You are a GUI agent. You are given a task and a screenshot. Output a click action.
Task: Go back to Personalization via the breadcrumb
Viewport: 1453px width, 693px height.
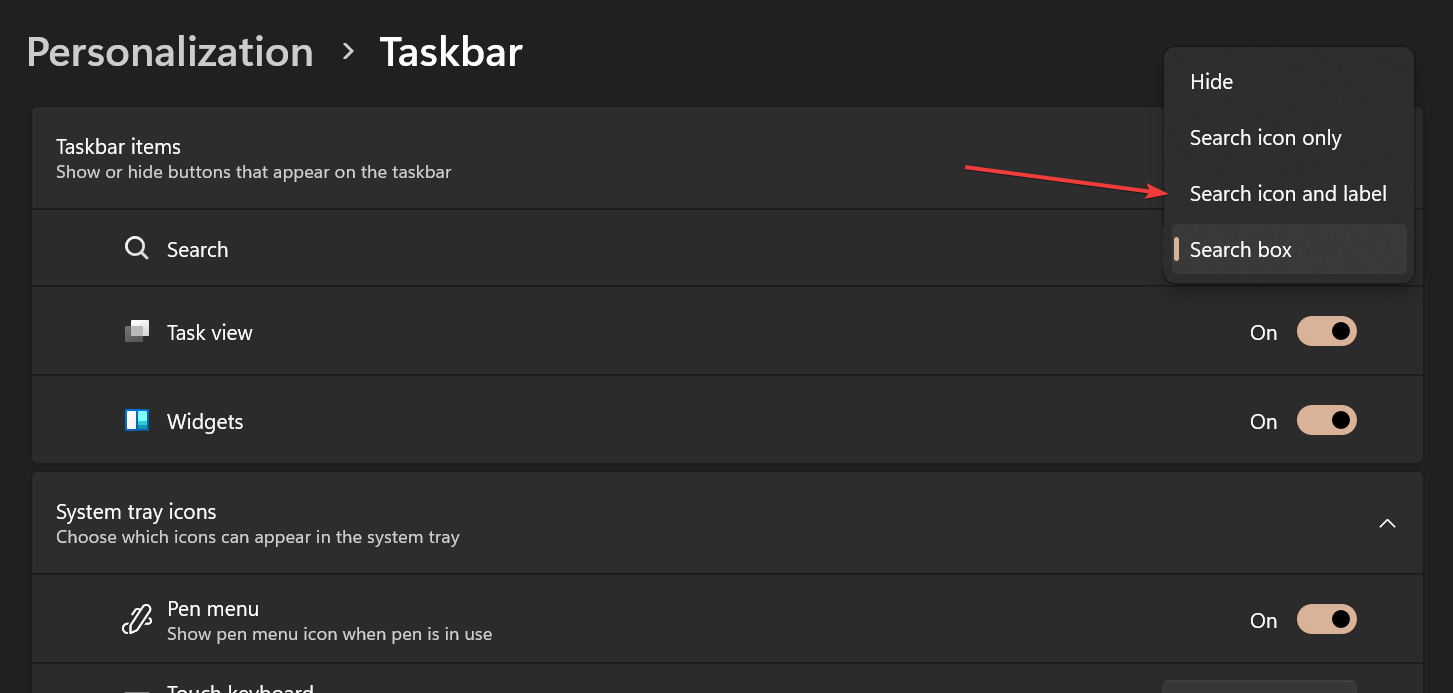click(170, 52)
